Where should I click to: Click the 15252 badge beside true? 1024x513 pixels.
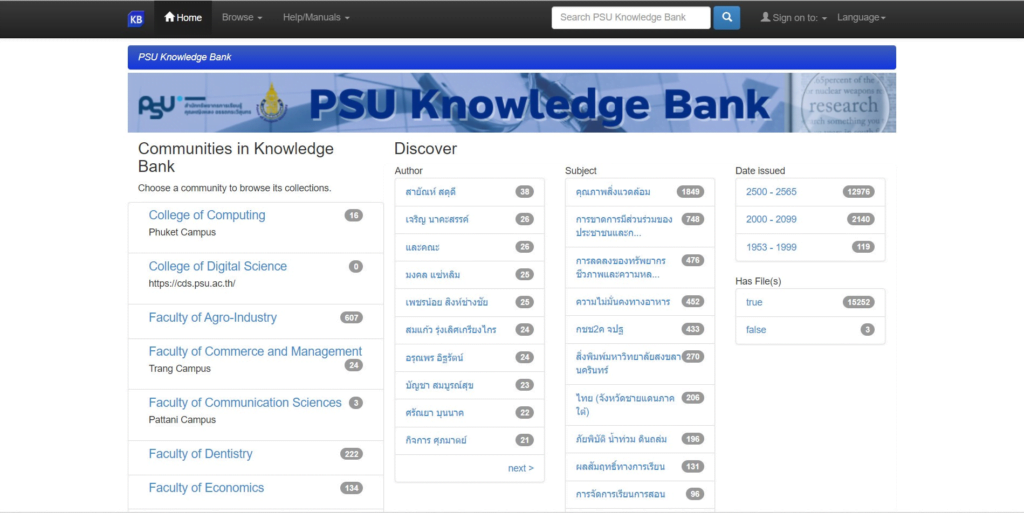click(858, 302)
